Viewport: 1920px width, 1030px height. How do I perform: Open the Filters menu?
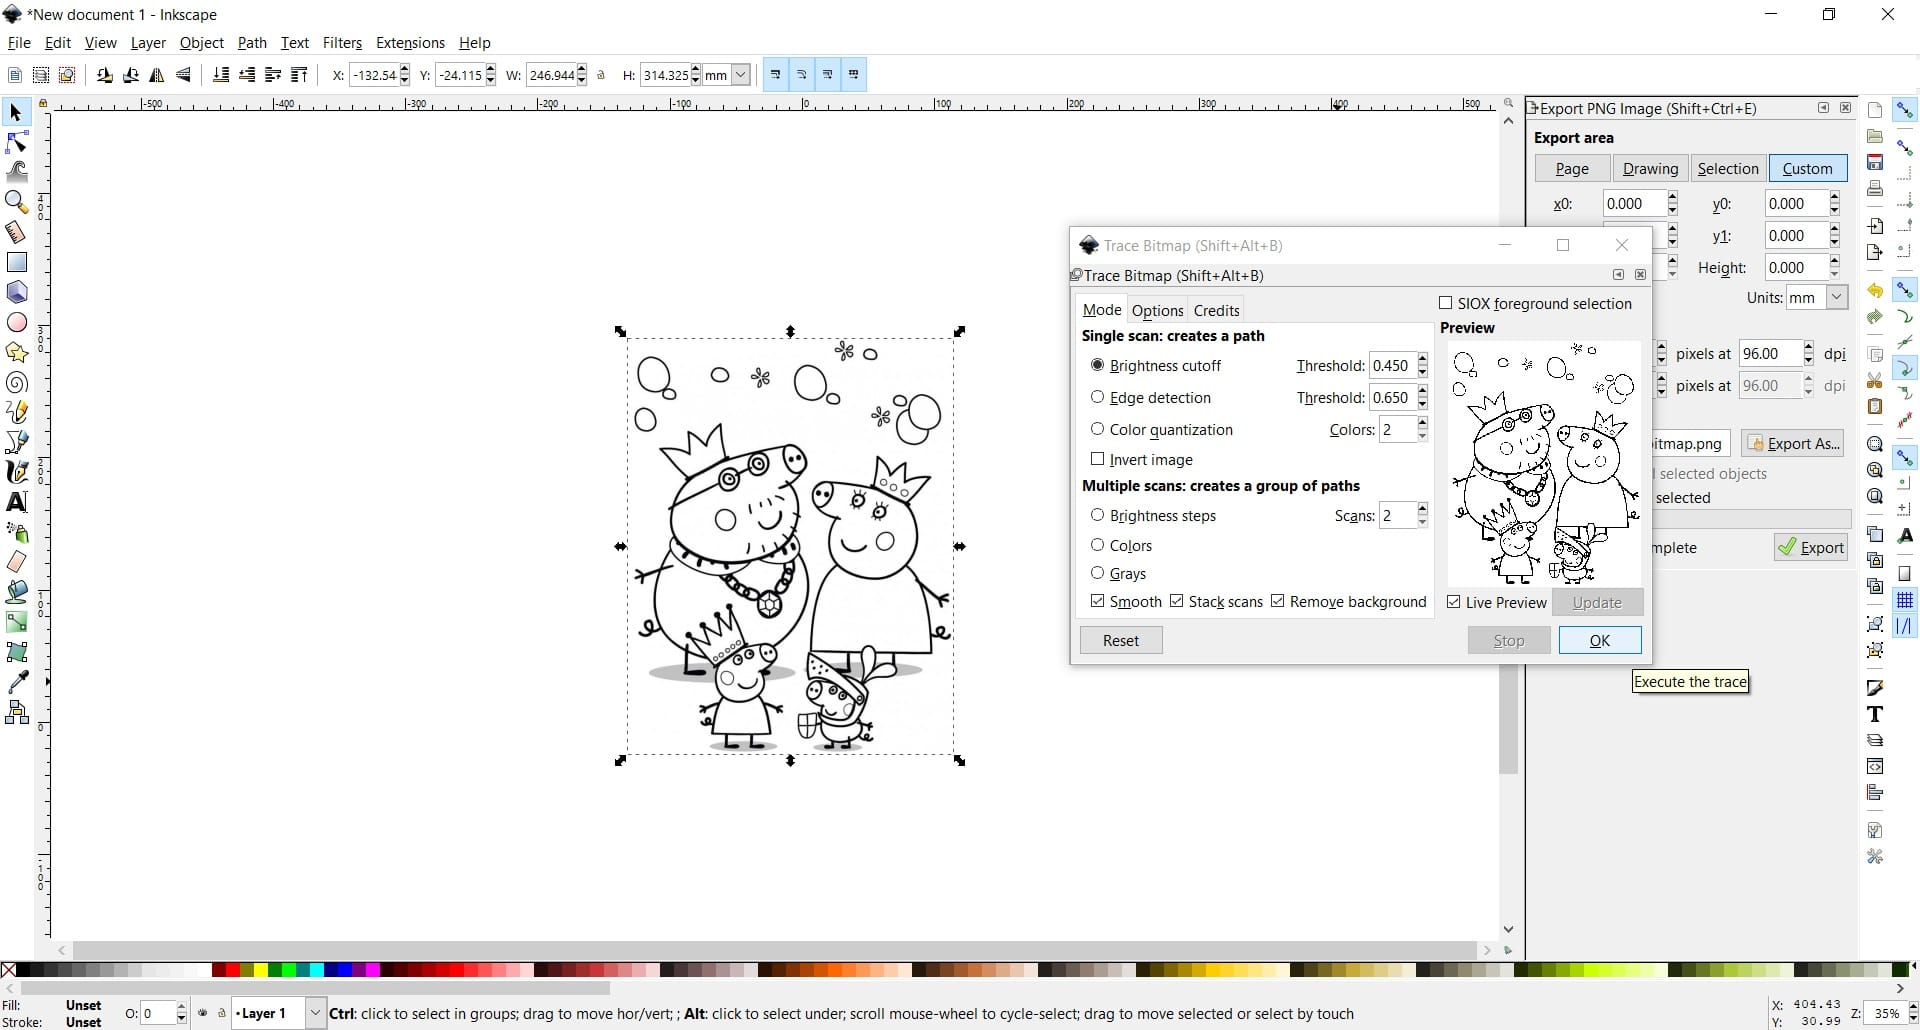click(x=342, y=43)
